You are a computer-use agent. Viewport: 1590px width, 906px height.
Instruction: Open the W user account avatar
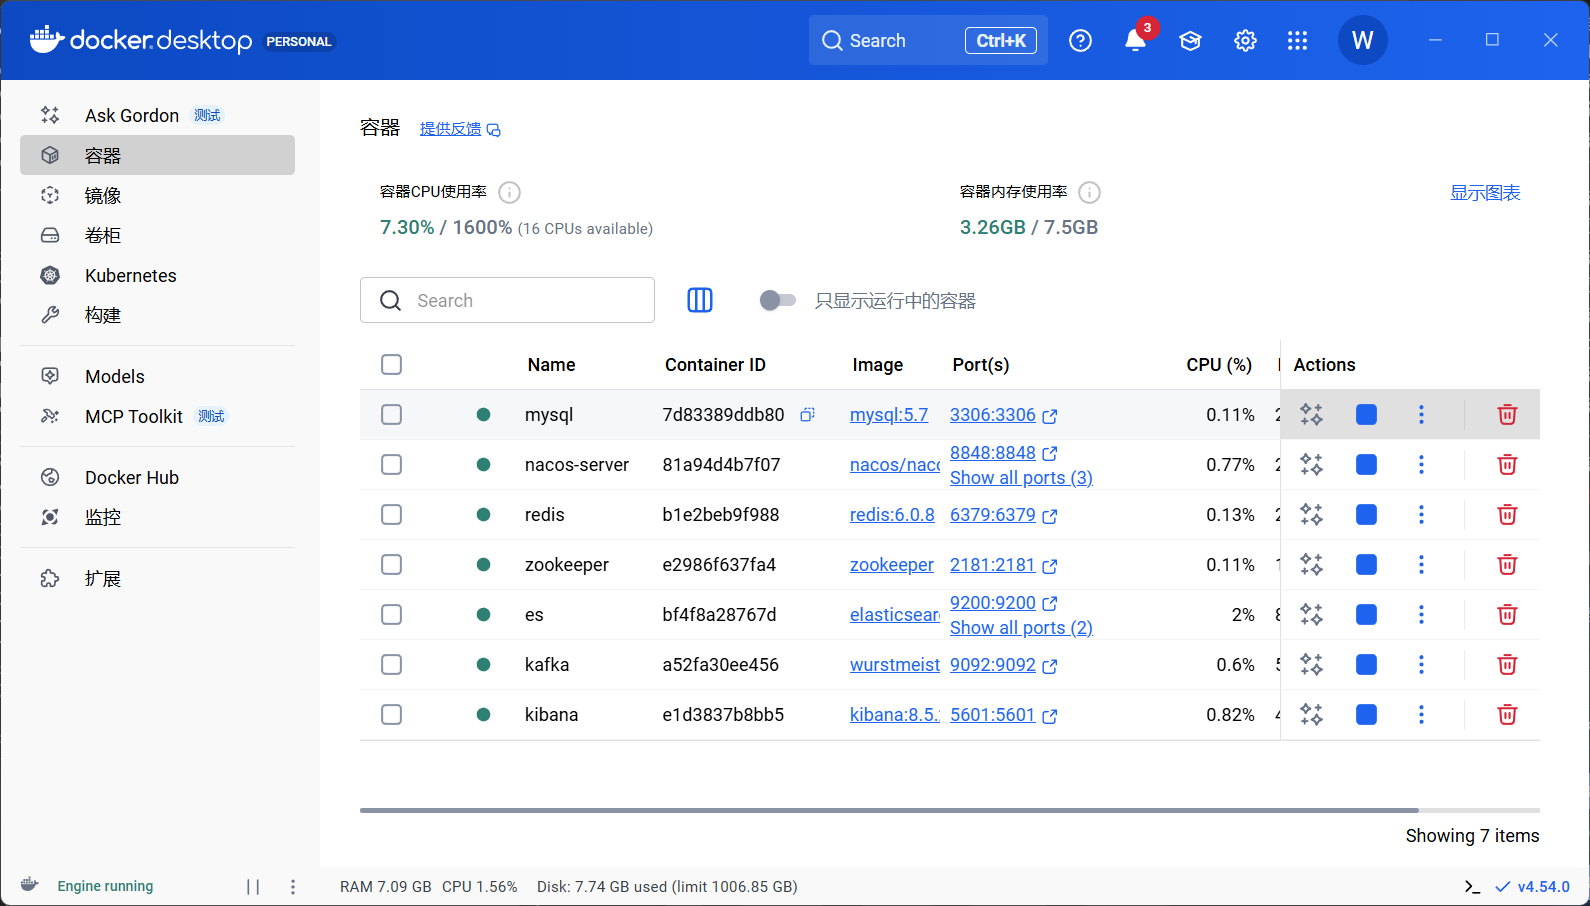(1362, 40)
